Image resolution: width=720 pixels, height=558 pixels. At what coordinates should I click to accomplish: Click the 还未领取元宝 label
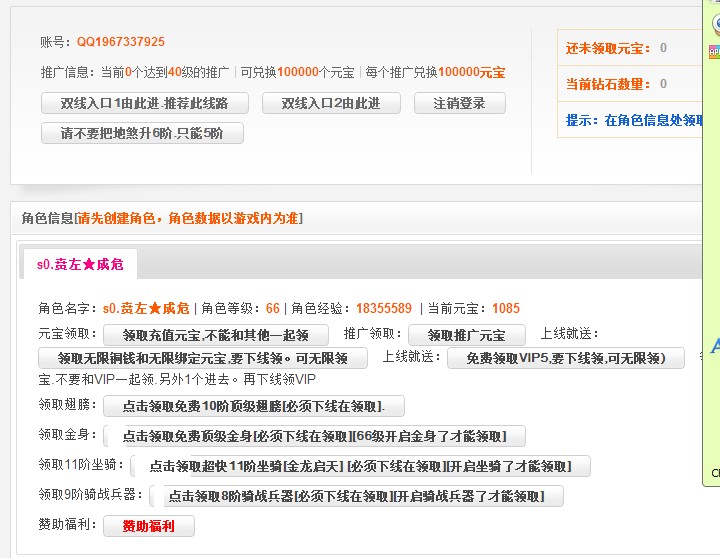coord(608,48)
